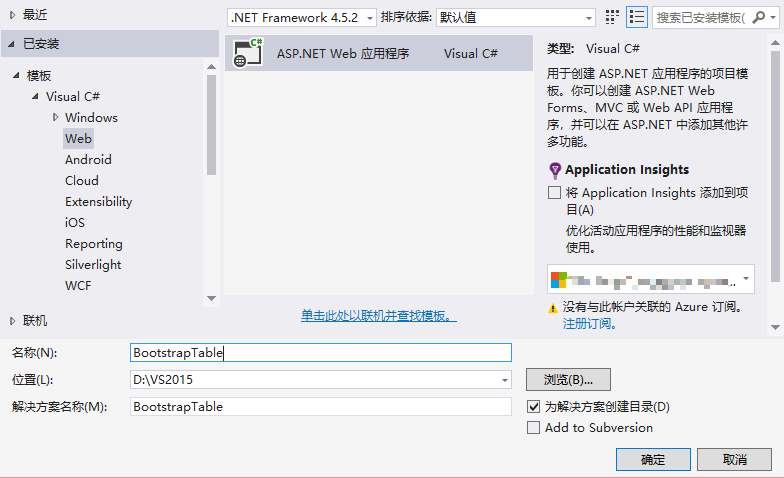
Task: Click the Azure warning triangle icon
Action: tap(552, 308)
